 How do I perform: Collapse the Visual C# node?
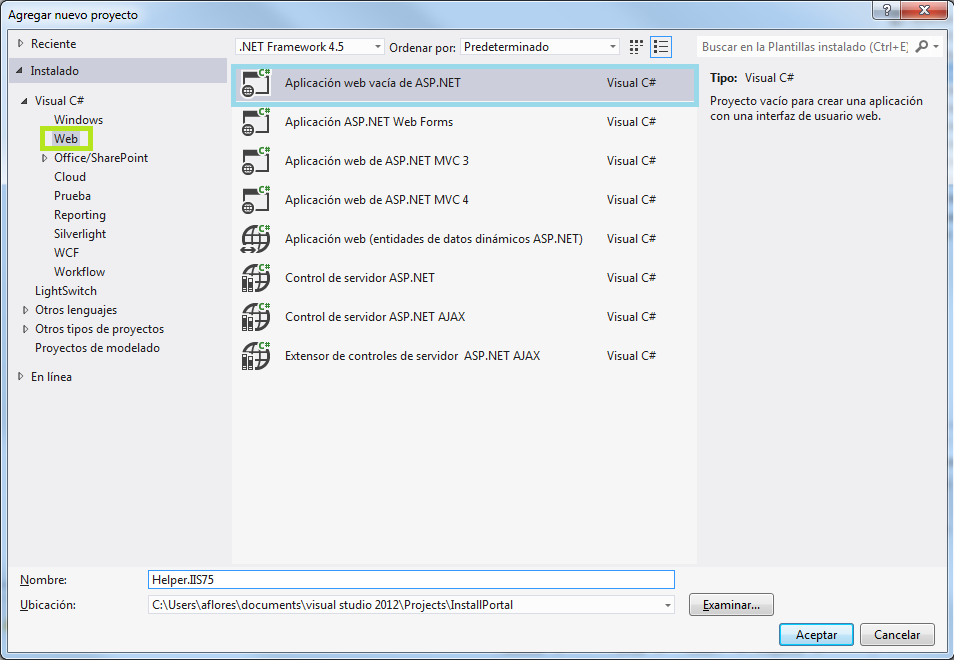tap(24, 101)
